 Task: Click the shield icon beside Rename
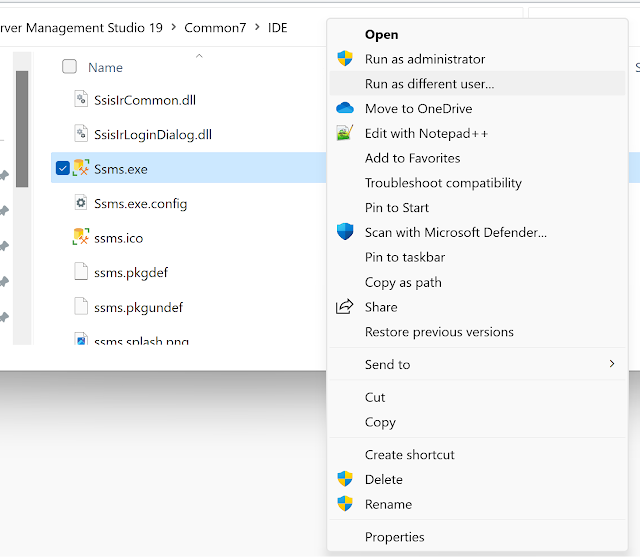tap(345, 504)
